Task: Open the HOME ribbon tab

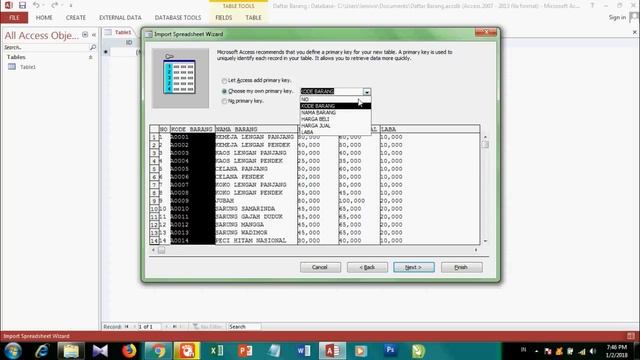Action: (x=44, y=18)
